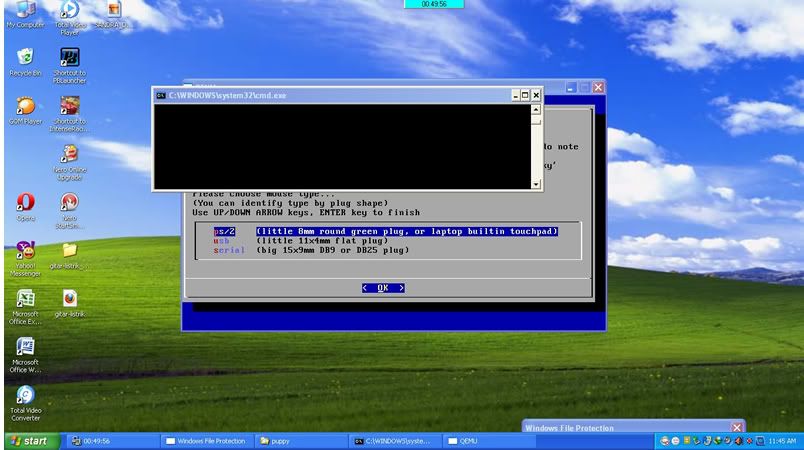Select the Microsoft Office Word icon

25,355
